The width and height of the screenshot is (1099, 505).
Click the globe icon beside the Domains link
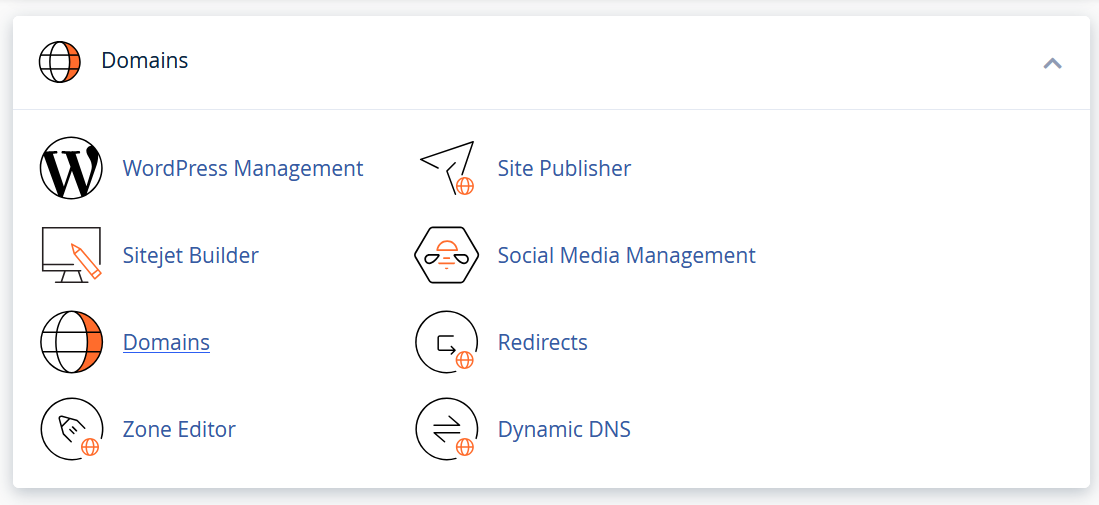71,342
